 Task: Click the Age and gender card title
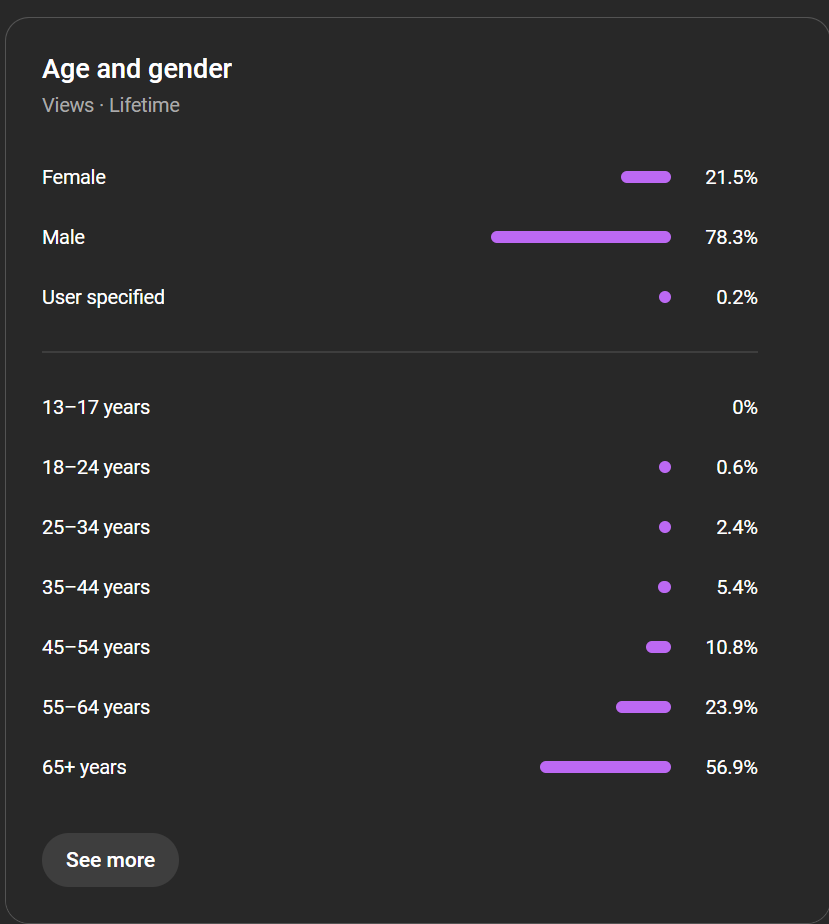137,70
